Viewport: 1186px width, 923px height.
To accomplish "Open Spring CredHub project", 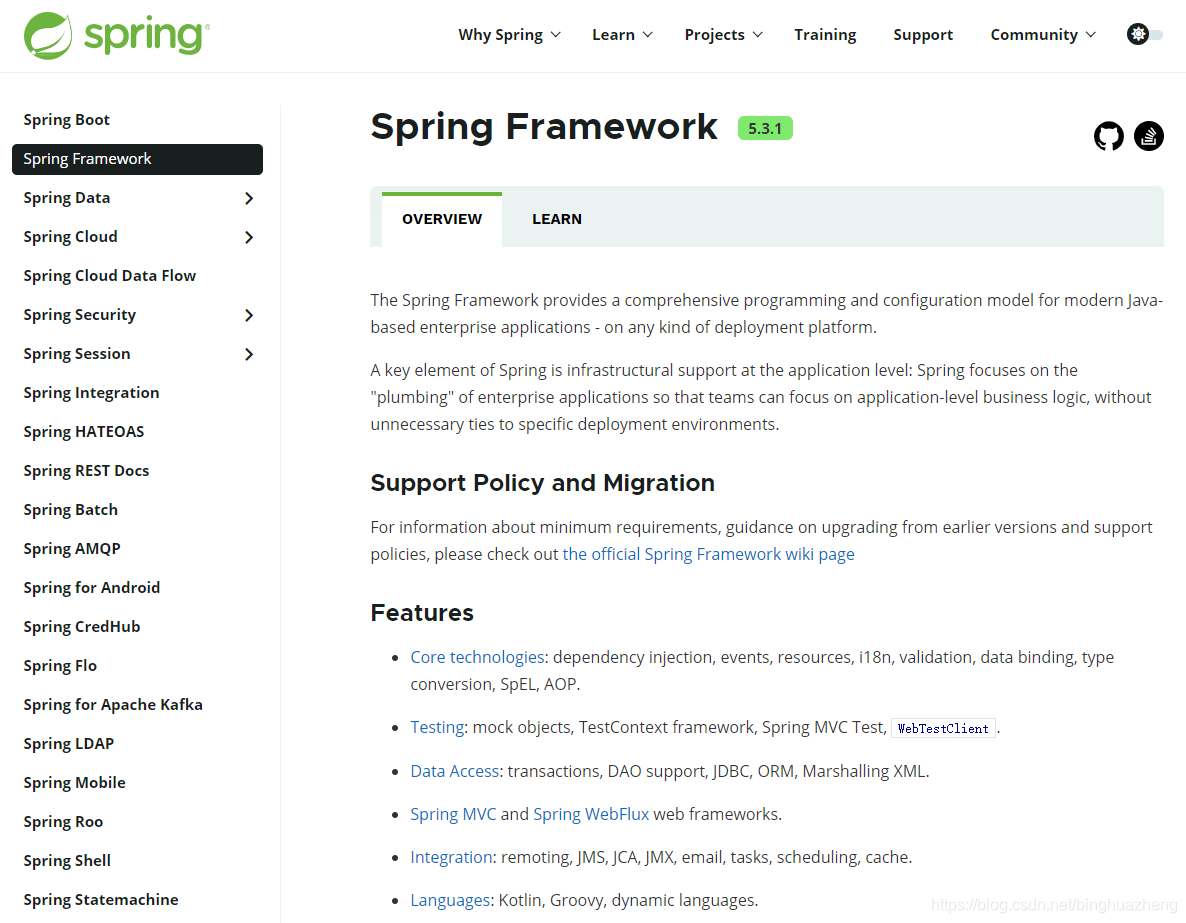I will (x=82, y=626).
